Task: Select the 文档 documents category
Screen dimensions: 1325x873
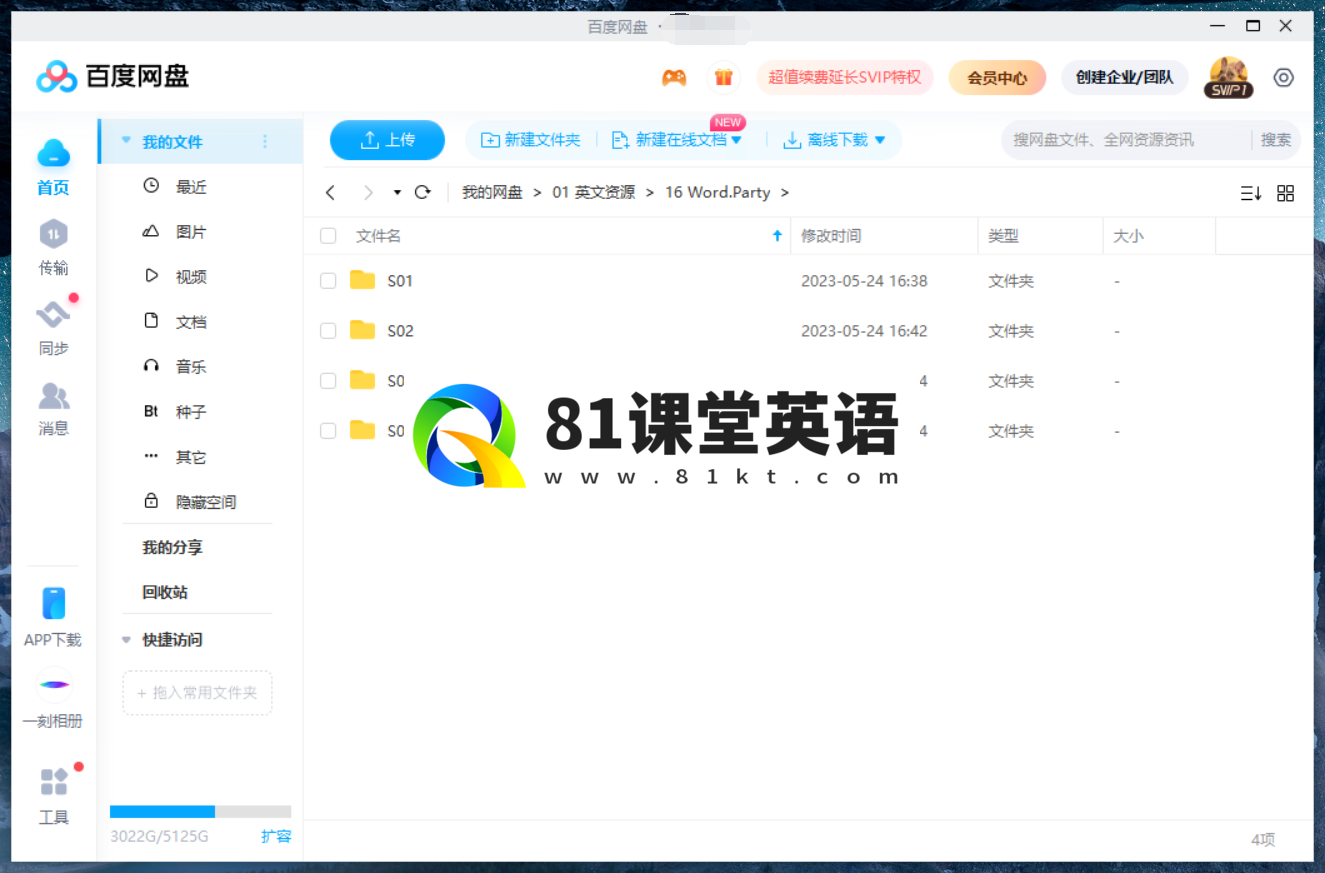Action: click(x=191, y=321)
